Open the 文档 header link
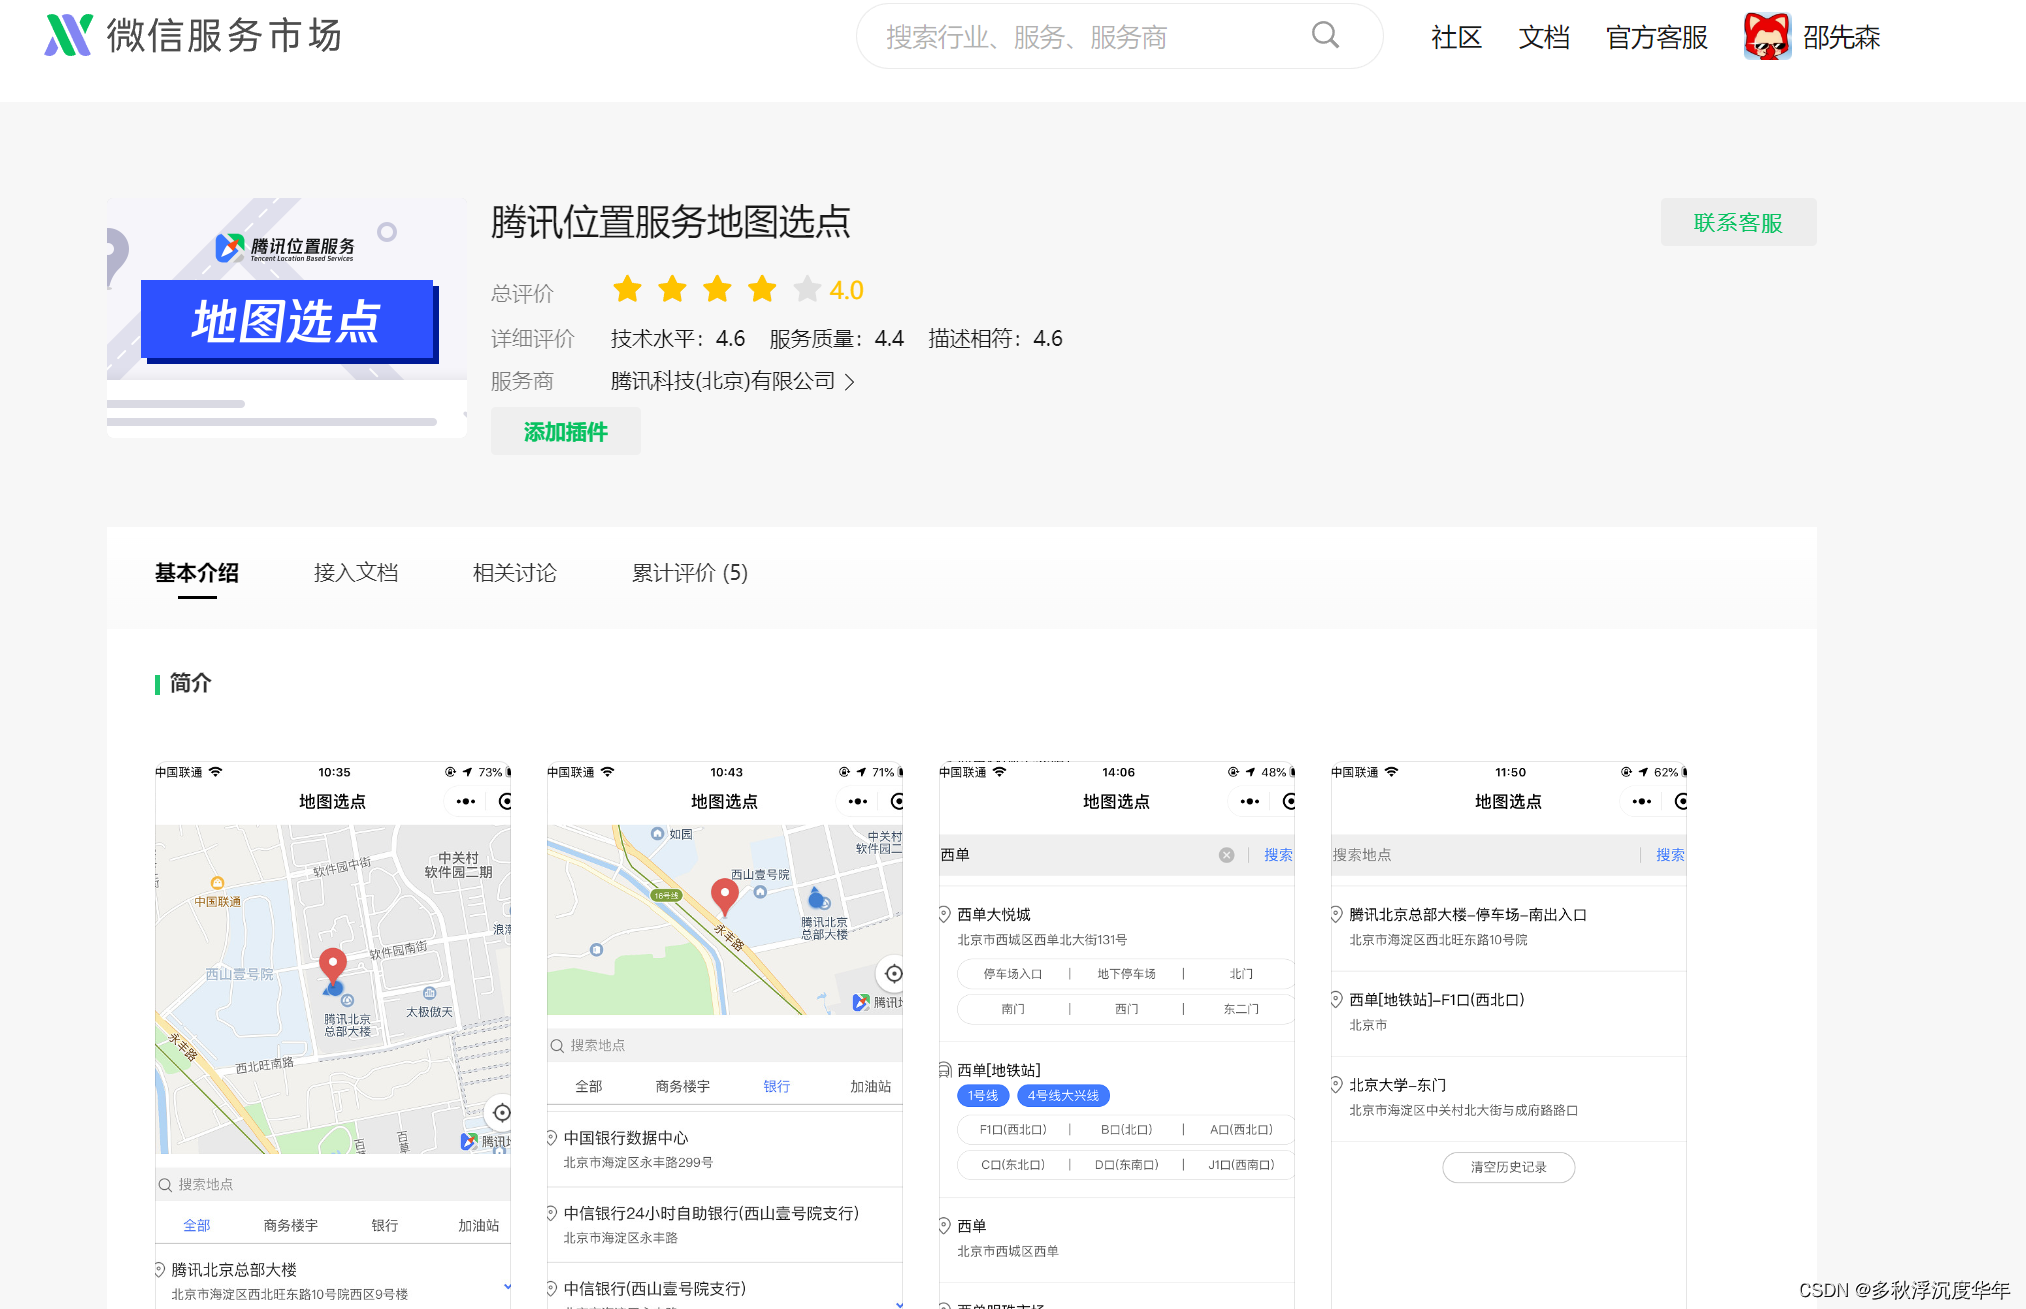 click(x=1543, y=37)
